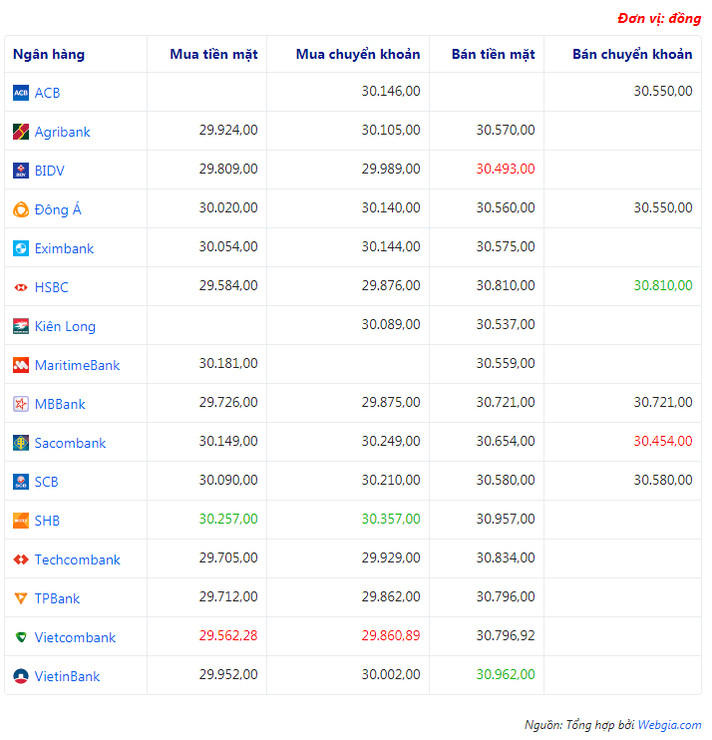Select BIDV's red cash sell rate 30.493,00
Screen dimensions: 712x740
pos(505,169)
